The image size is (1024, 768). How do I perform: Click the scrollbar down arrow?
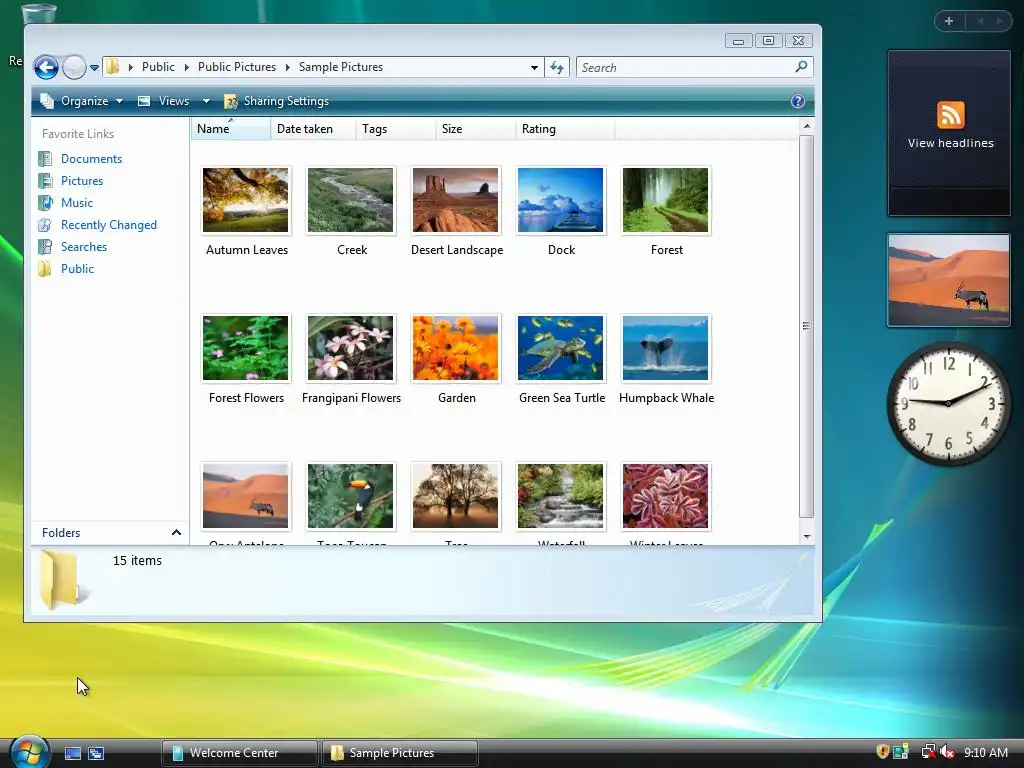coord(807,536)
